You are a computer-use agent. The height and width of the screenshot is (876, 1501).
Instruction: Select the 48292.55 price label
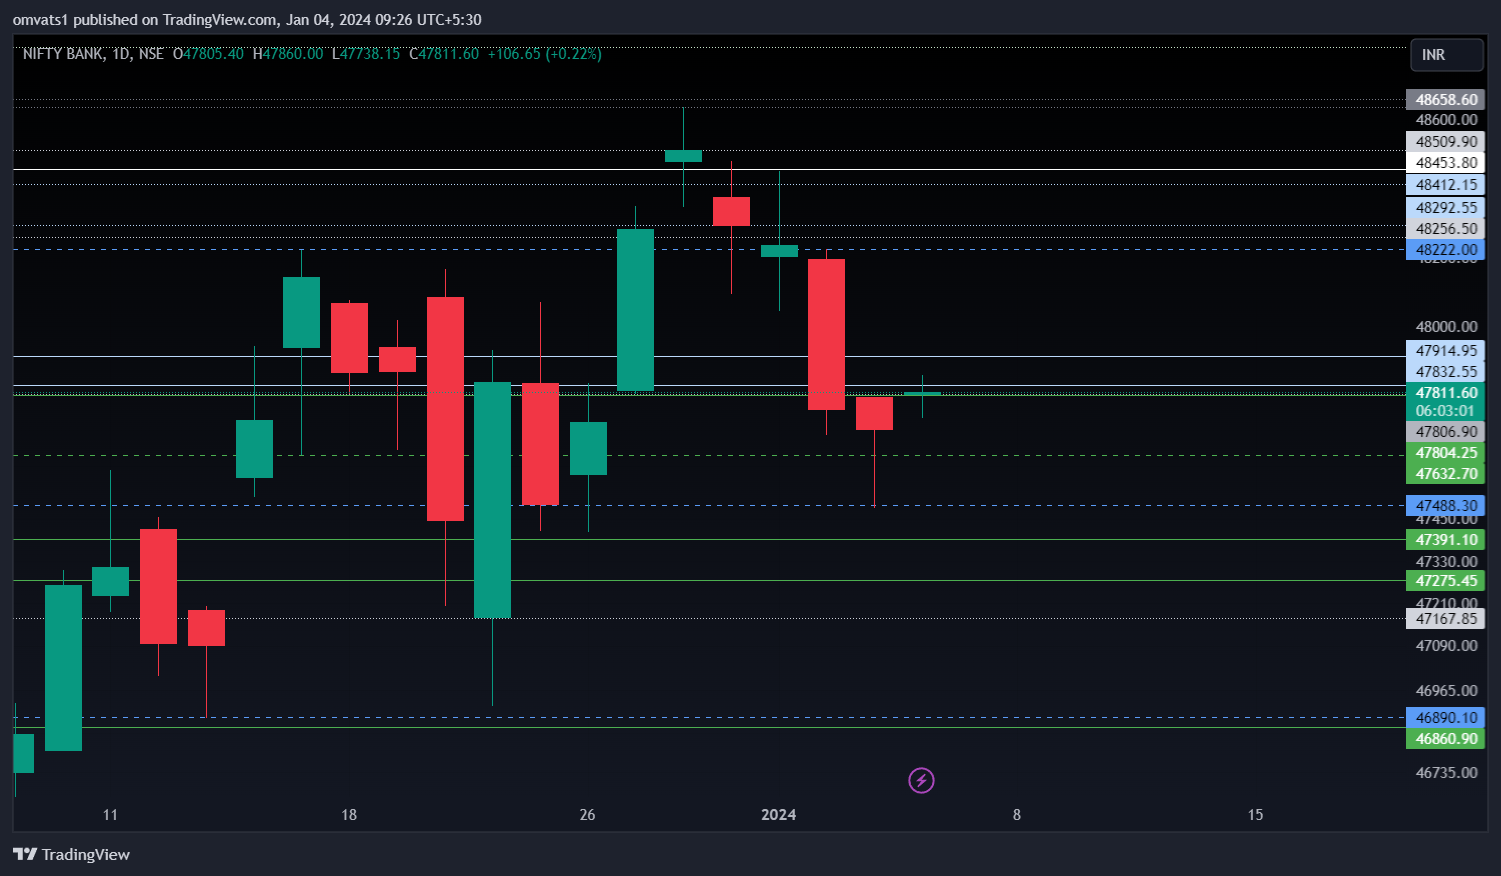[1446, 207]
